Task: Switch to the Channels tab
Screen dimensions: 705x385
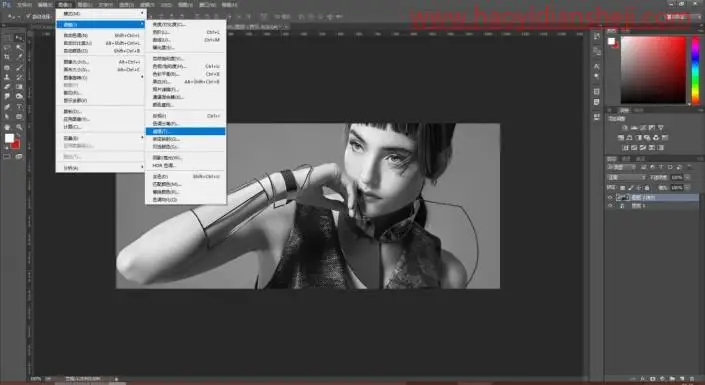Action: coord(625,158)
